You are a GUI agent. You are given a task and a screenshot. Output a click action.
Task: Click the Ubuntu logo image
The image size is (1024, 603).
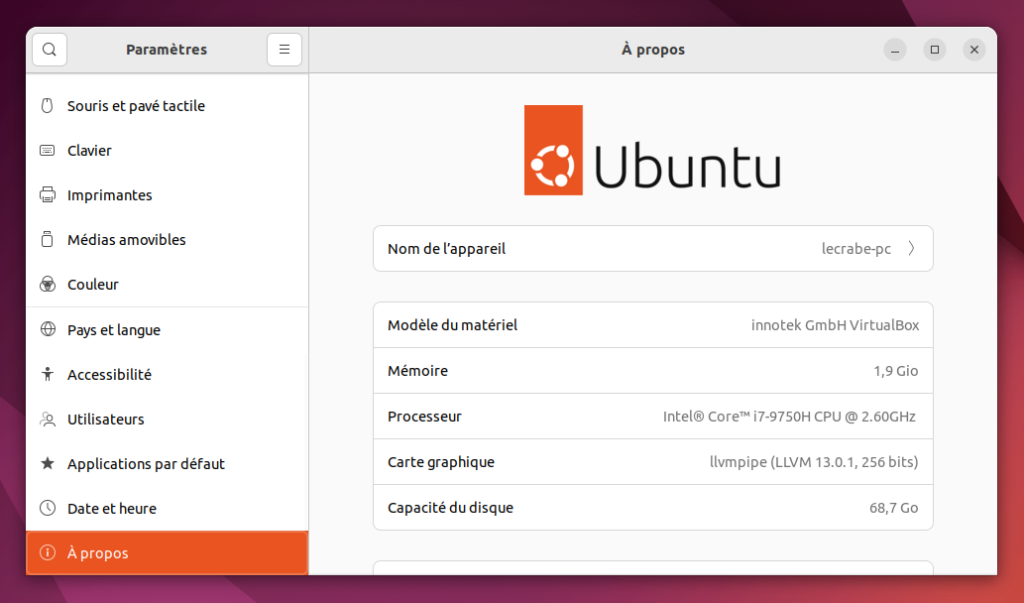(652, 150)
